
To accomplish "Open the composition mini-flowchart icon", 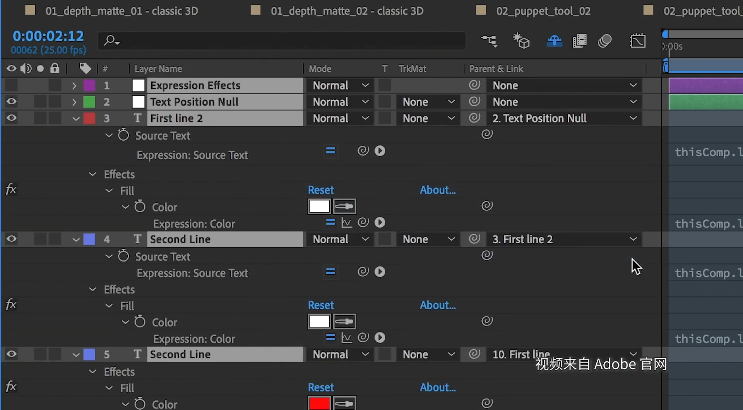I will tap(489, 41).
